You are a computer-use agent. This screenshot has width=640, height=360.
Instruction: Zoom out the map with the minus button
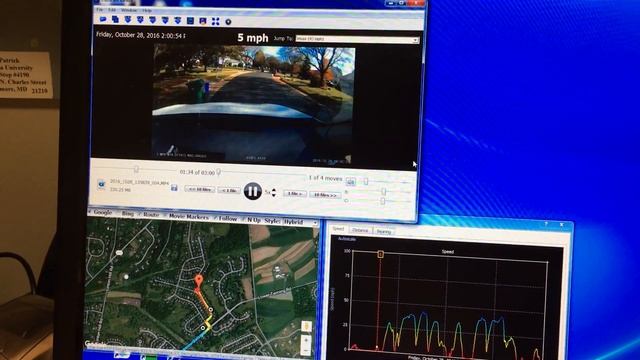click(306, 351)
